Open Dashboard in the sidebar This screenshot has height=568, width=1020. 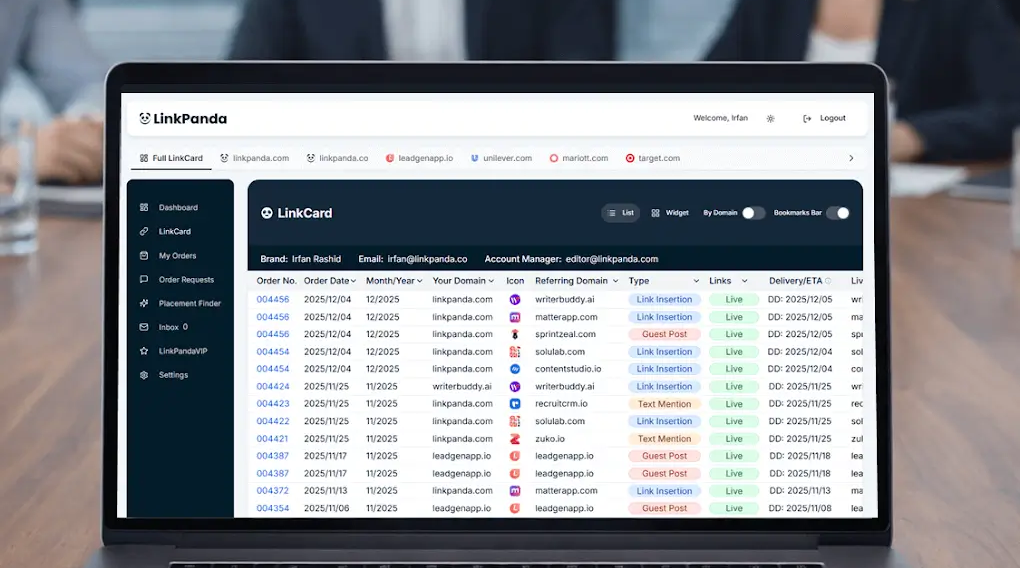pos(169,208)
